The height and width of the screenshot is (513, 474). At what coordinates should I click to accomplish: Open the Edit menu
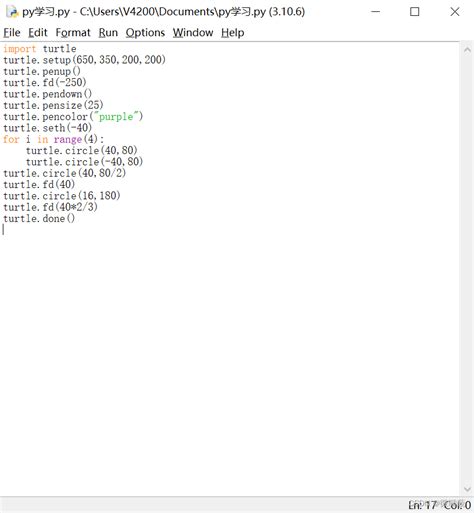38,33
